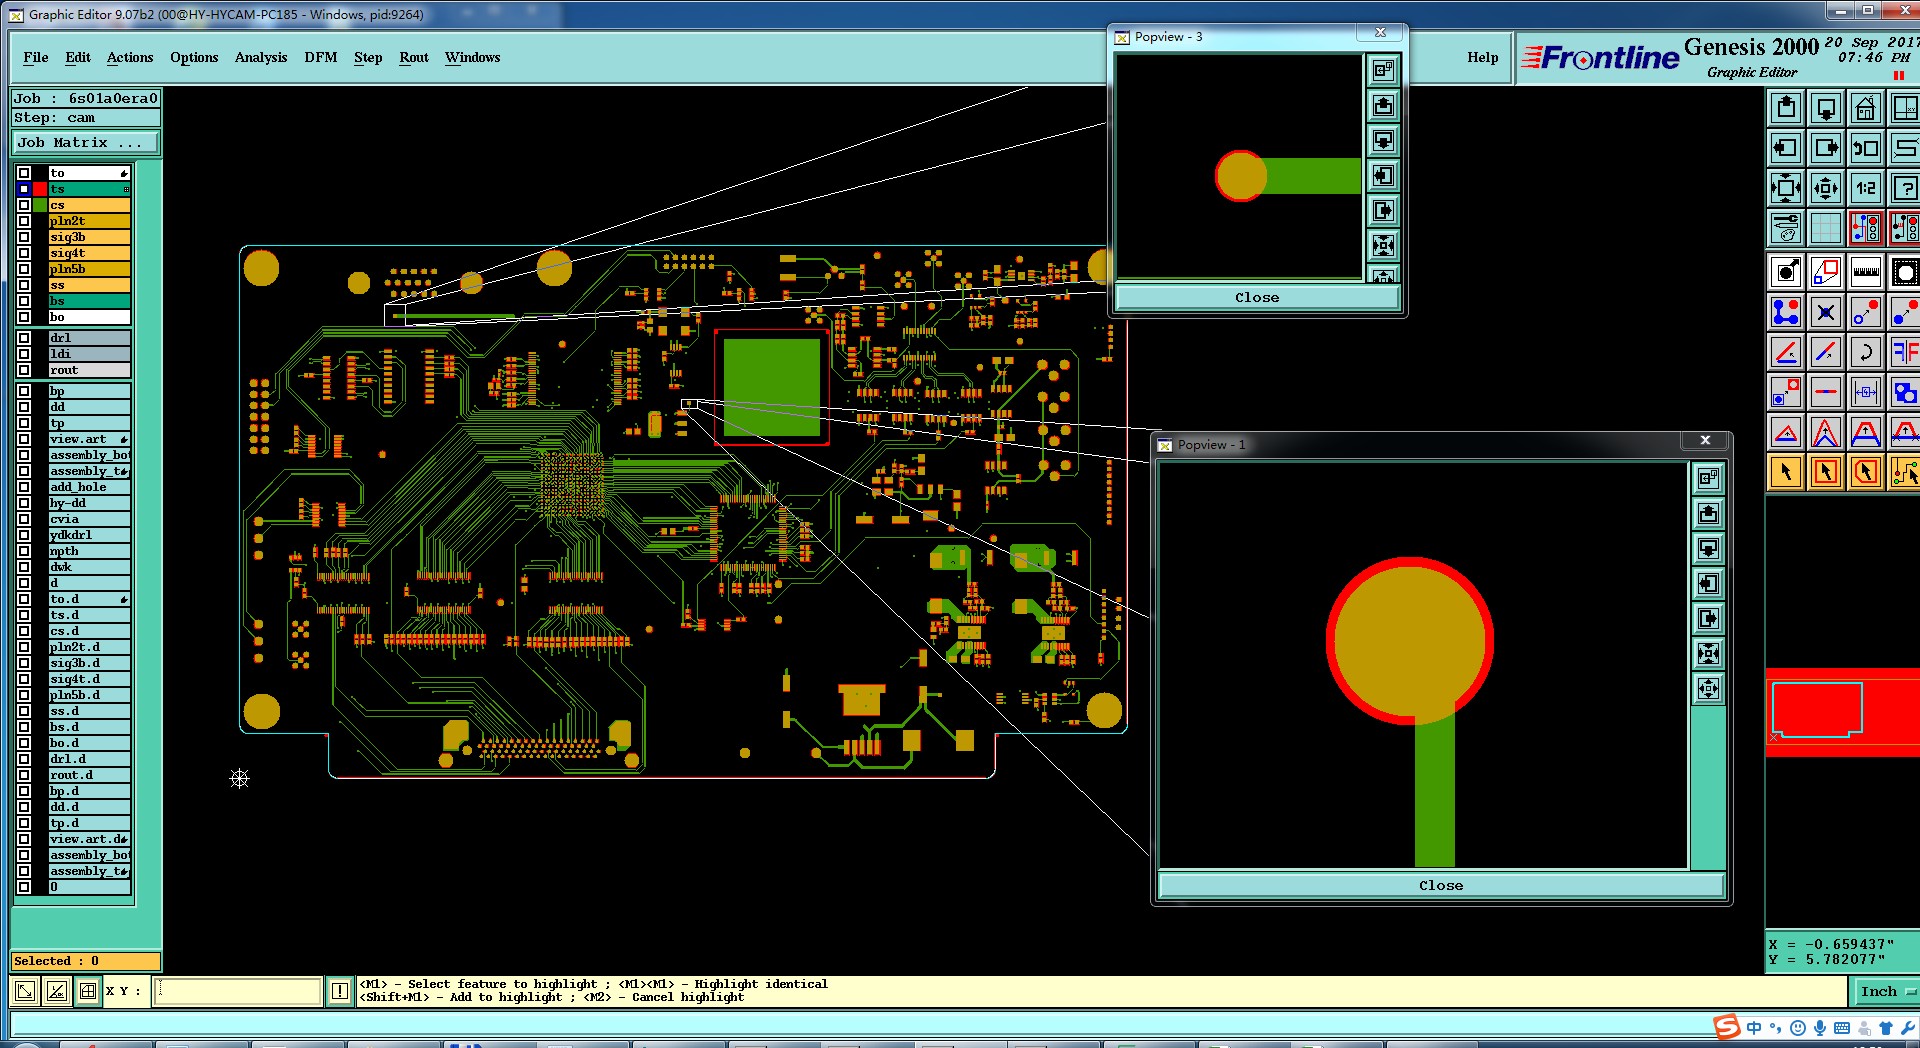Screen dimensions: 1920x1048
Task: Click the pan down arrow icon
Action: tap(1826, 109)
